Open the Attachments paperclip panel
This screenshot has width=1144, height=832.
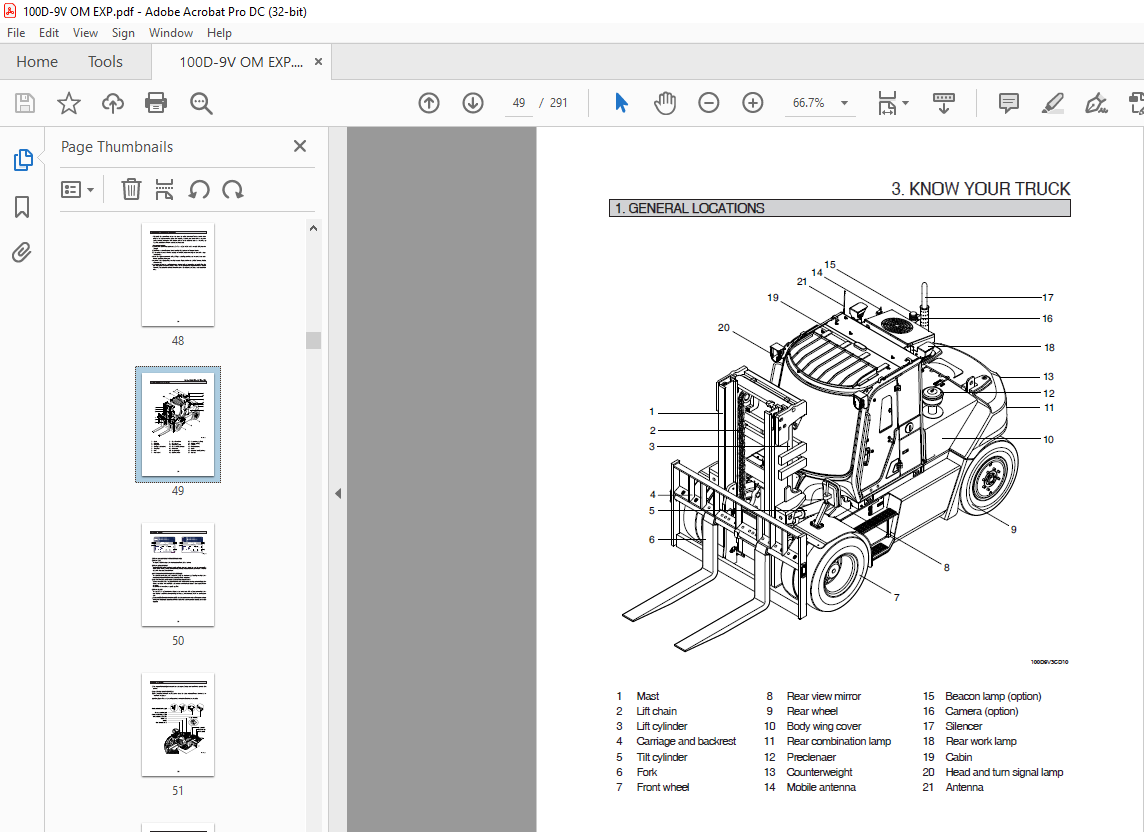click(x=22, y=253)
